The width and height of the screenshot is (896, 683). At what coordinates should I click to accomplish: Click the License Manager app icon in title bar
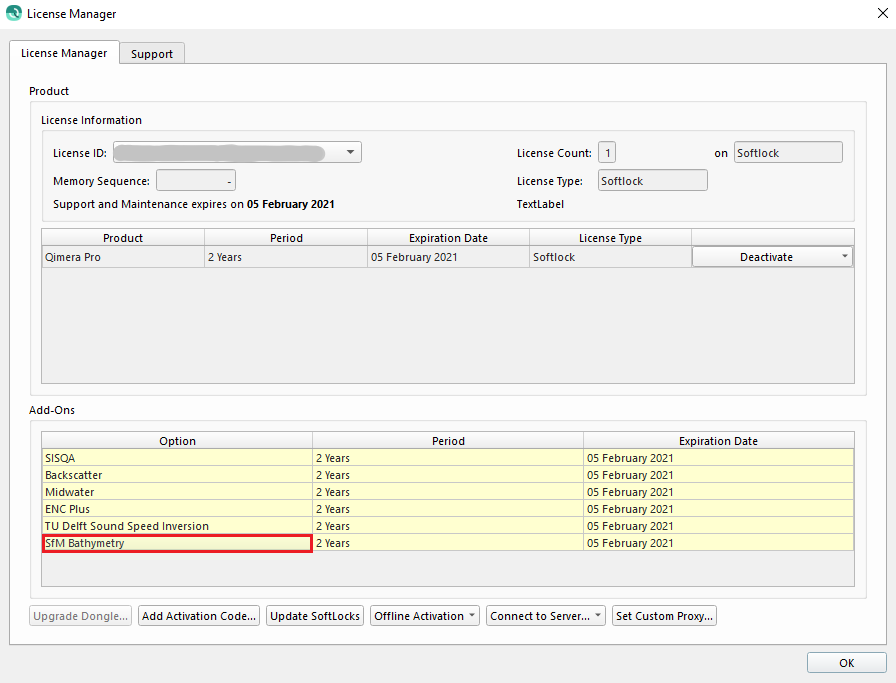[x=14, y=14]
